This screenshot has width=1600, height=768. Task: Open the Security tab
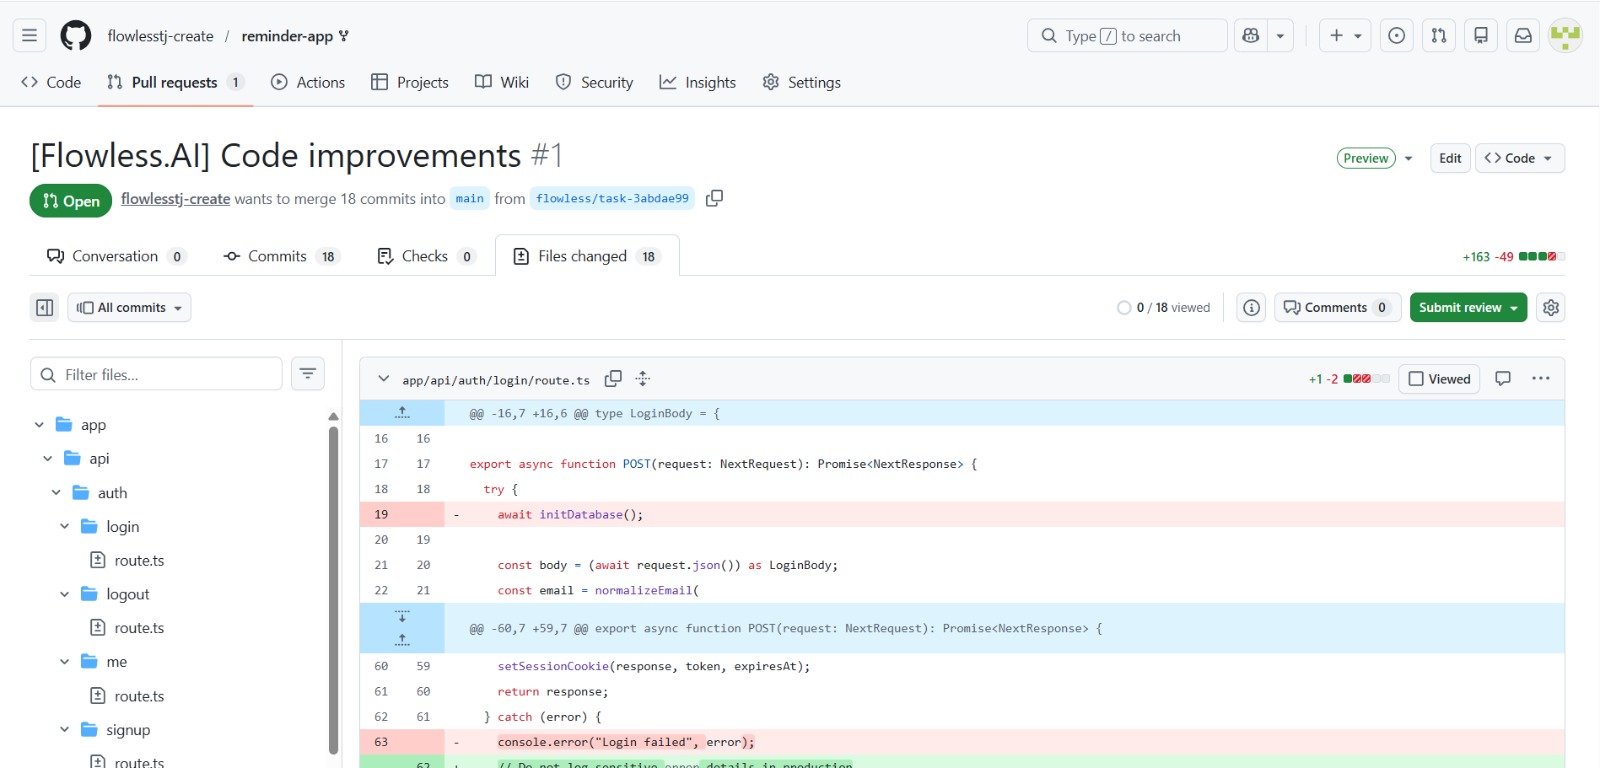tap(594, 82)
